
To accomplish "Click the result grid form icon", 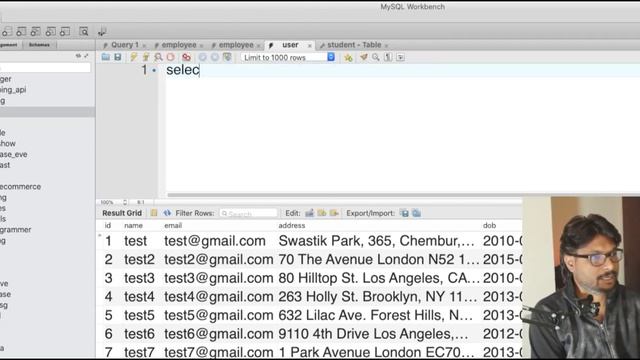I will (154, 213).
